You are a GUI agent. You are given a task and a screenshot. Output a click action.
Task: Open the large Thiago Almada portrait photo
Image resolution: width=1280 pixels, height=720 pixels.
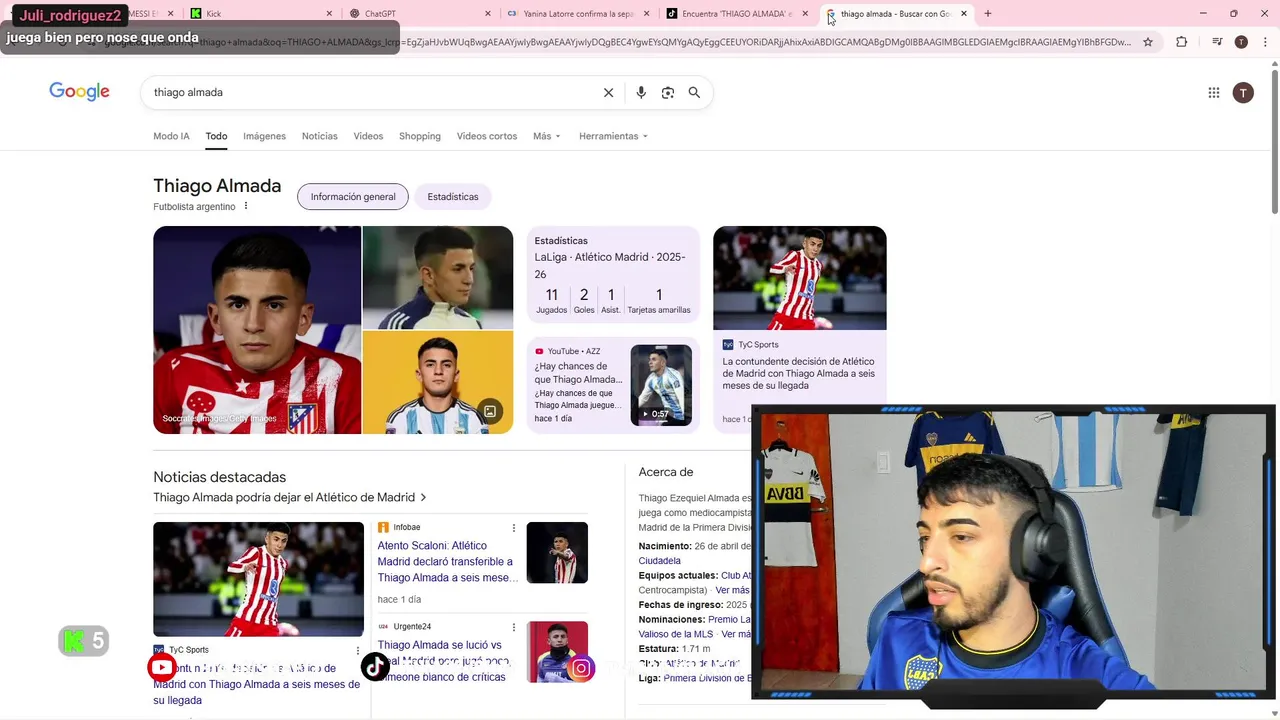pyautogui.click(x=257, y=330)
